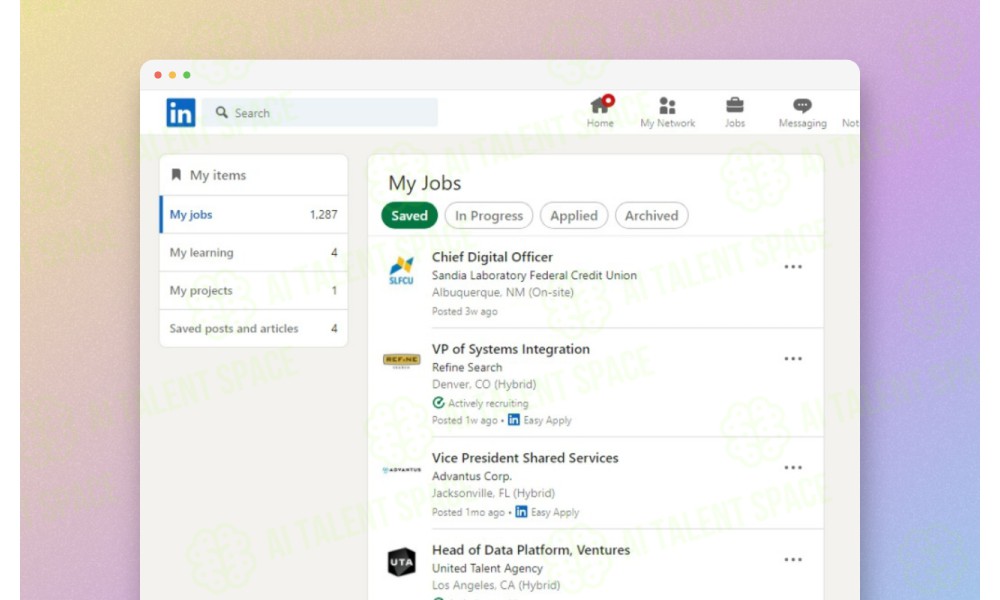Select My projects in the sidebar

pos(253,290)
